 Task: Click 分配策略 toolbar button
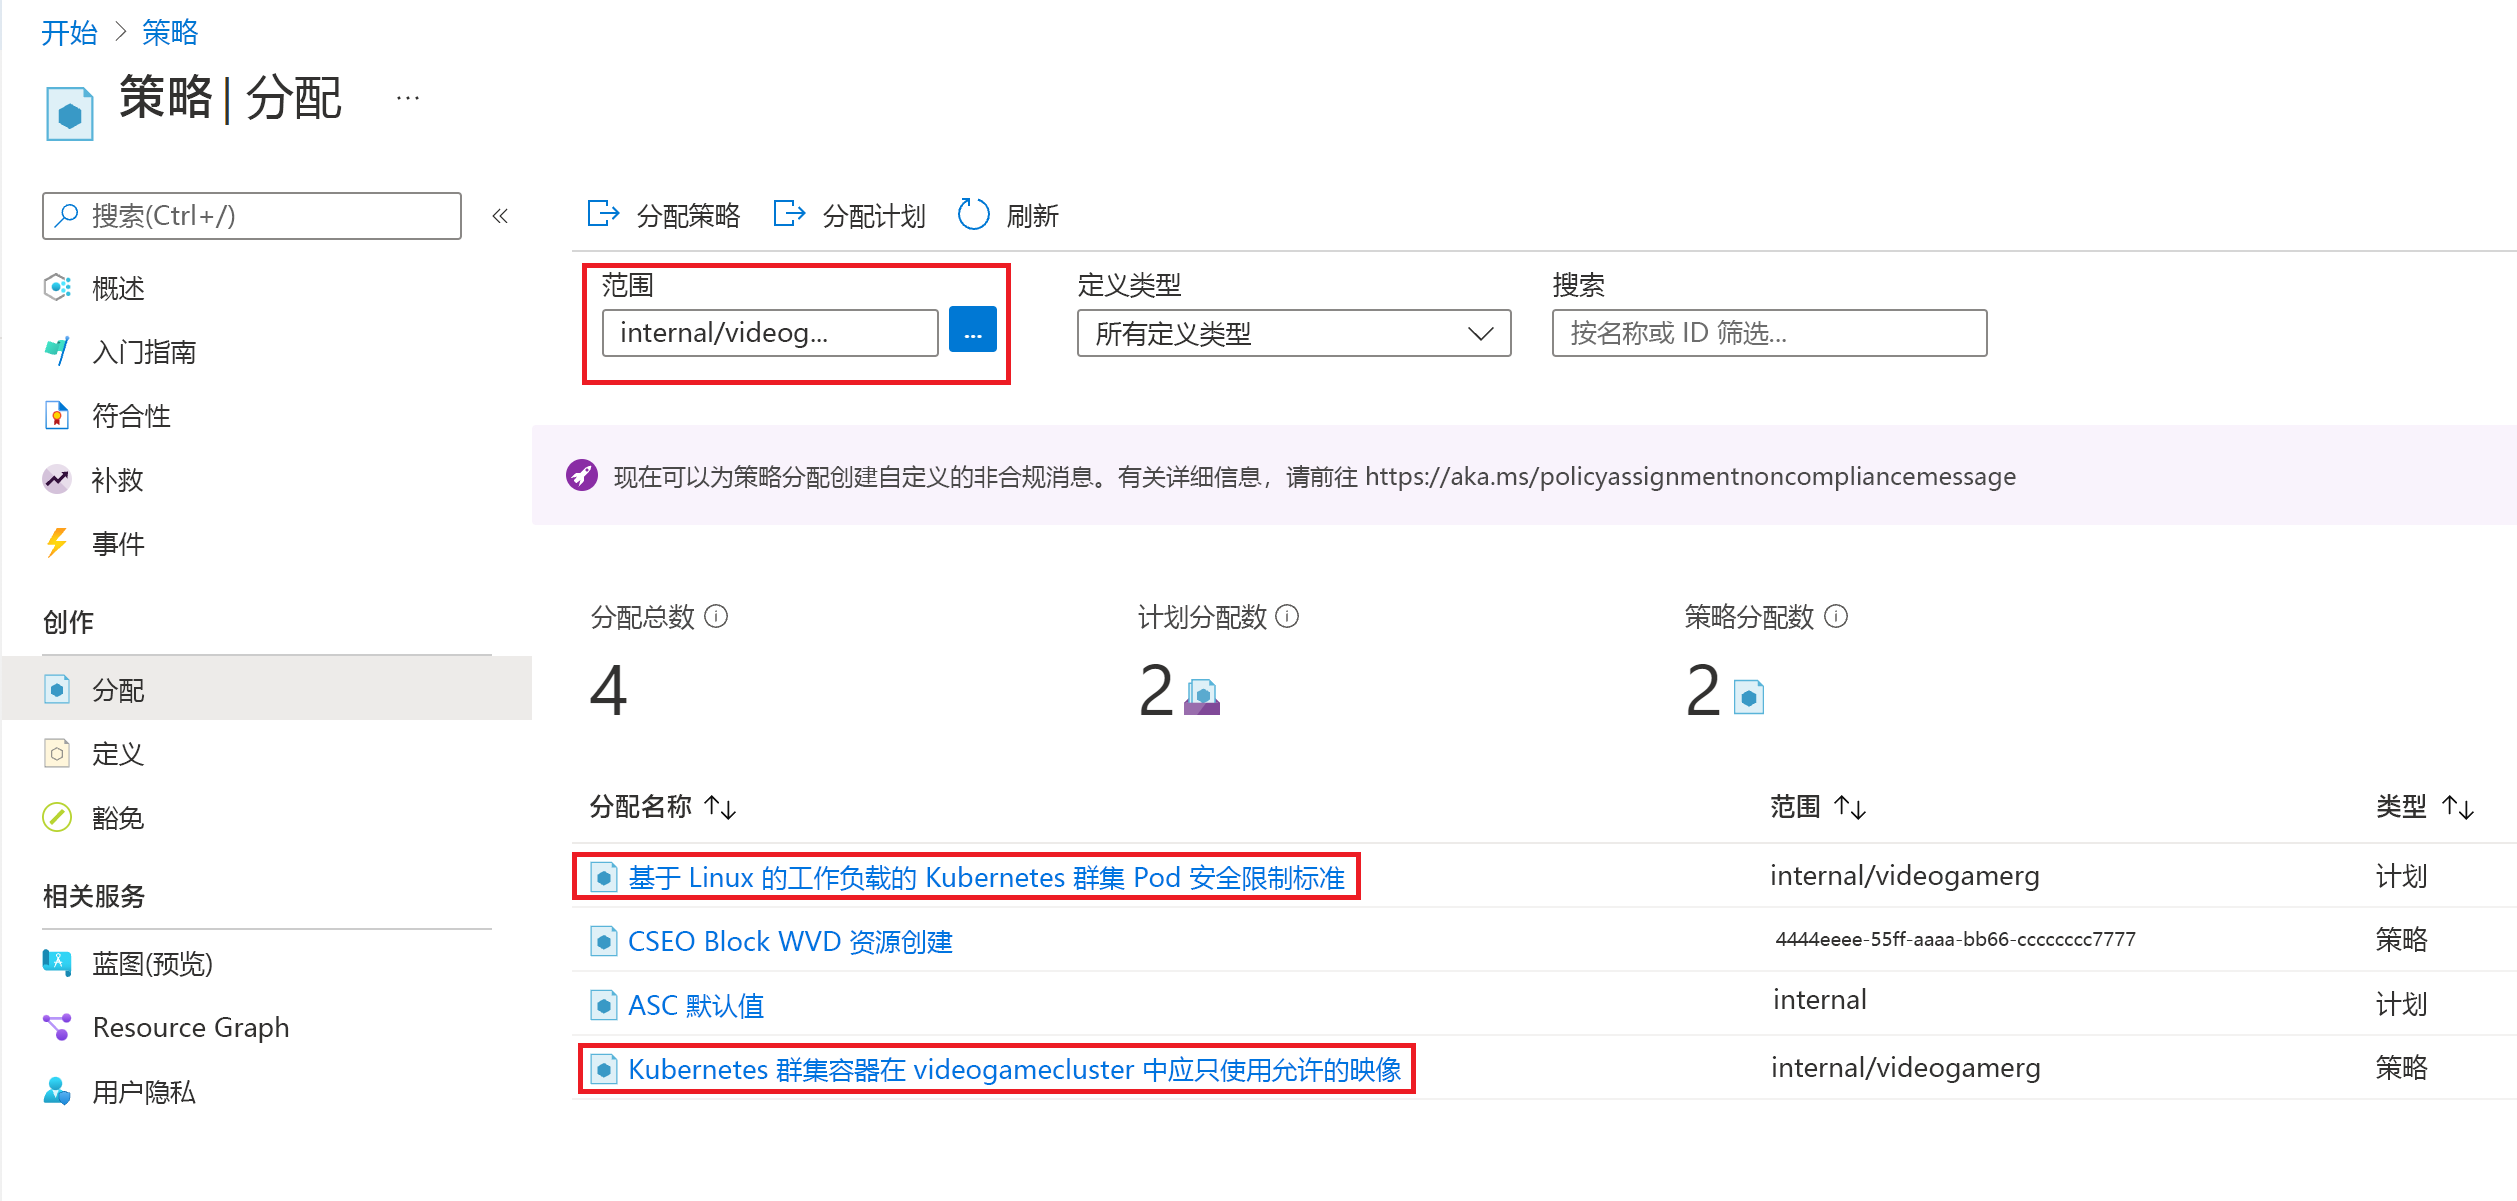point(663,215)
